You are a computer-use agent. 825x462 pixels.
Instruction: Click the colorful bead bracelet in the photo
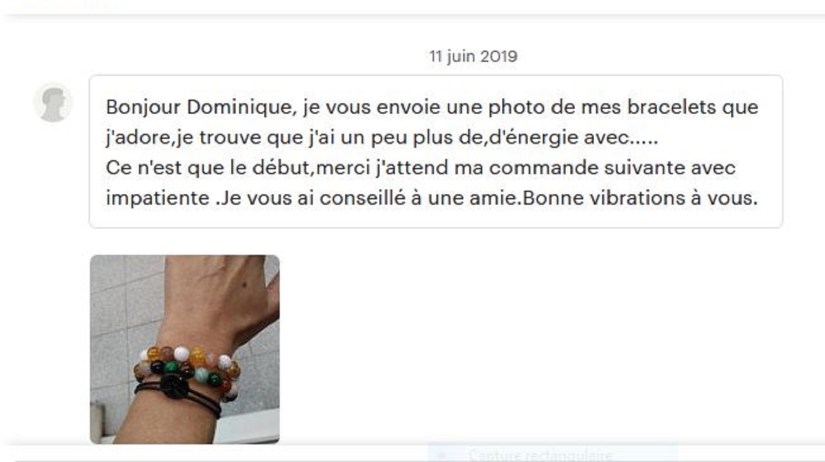point(189,368)
